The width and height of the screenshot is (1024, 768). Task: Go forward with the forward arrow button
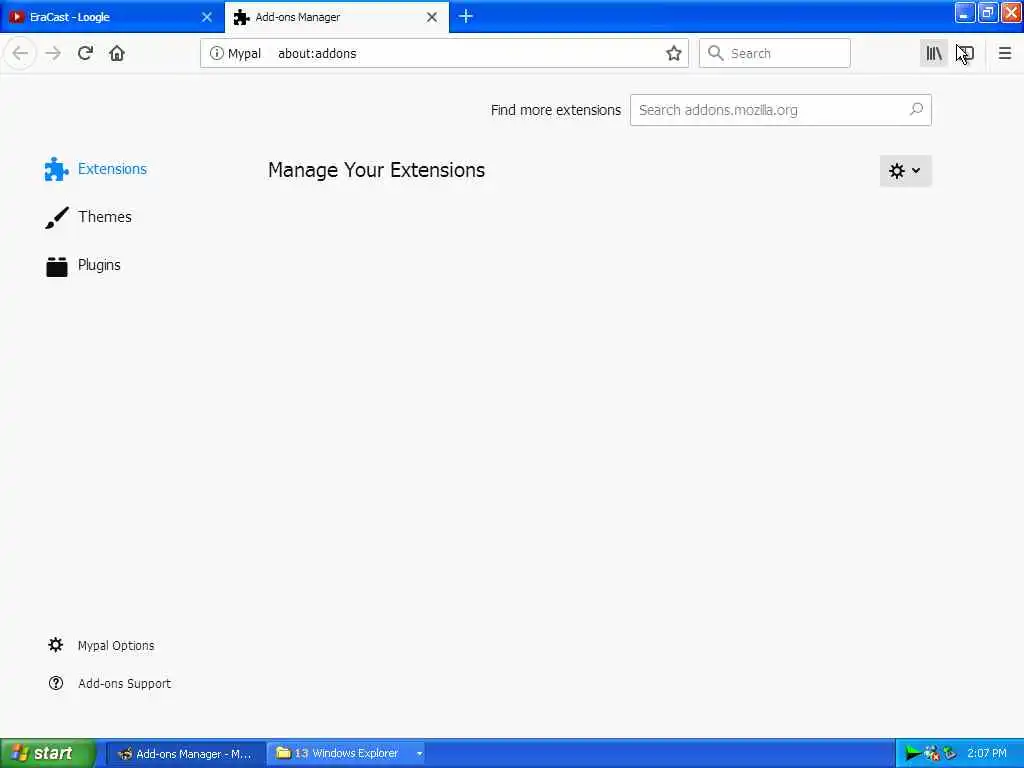[x=53, y=54]
